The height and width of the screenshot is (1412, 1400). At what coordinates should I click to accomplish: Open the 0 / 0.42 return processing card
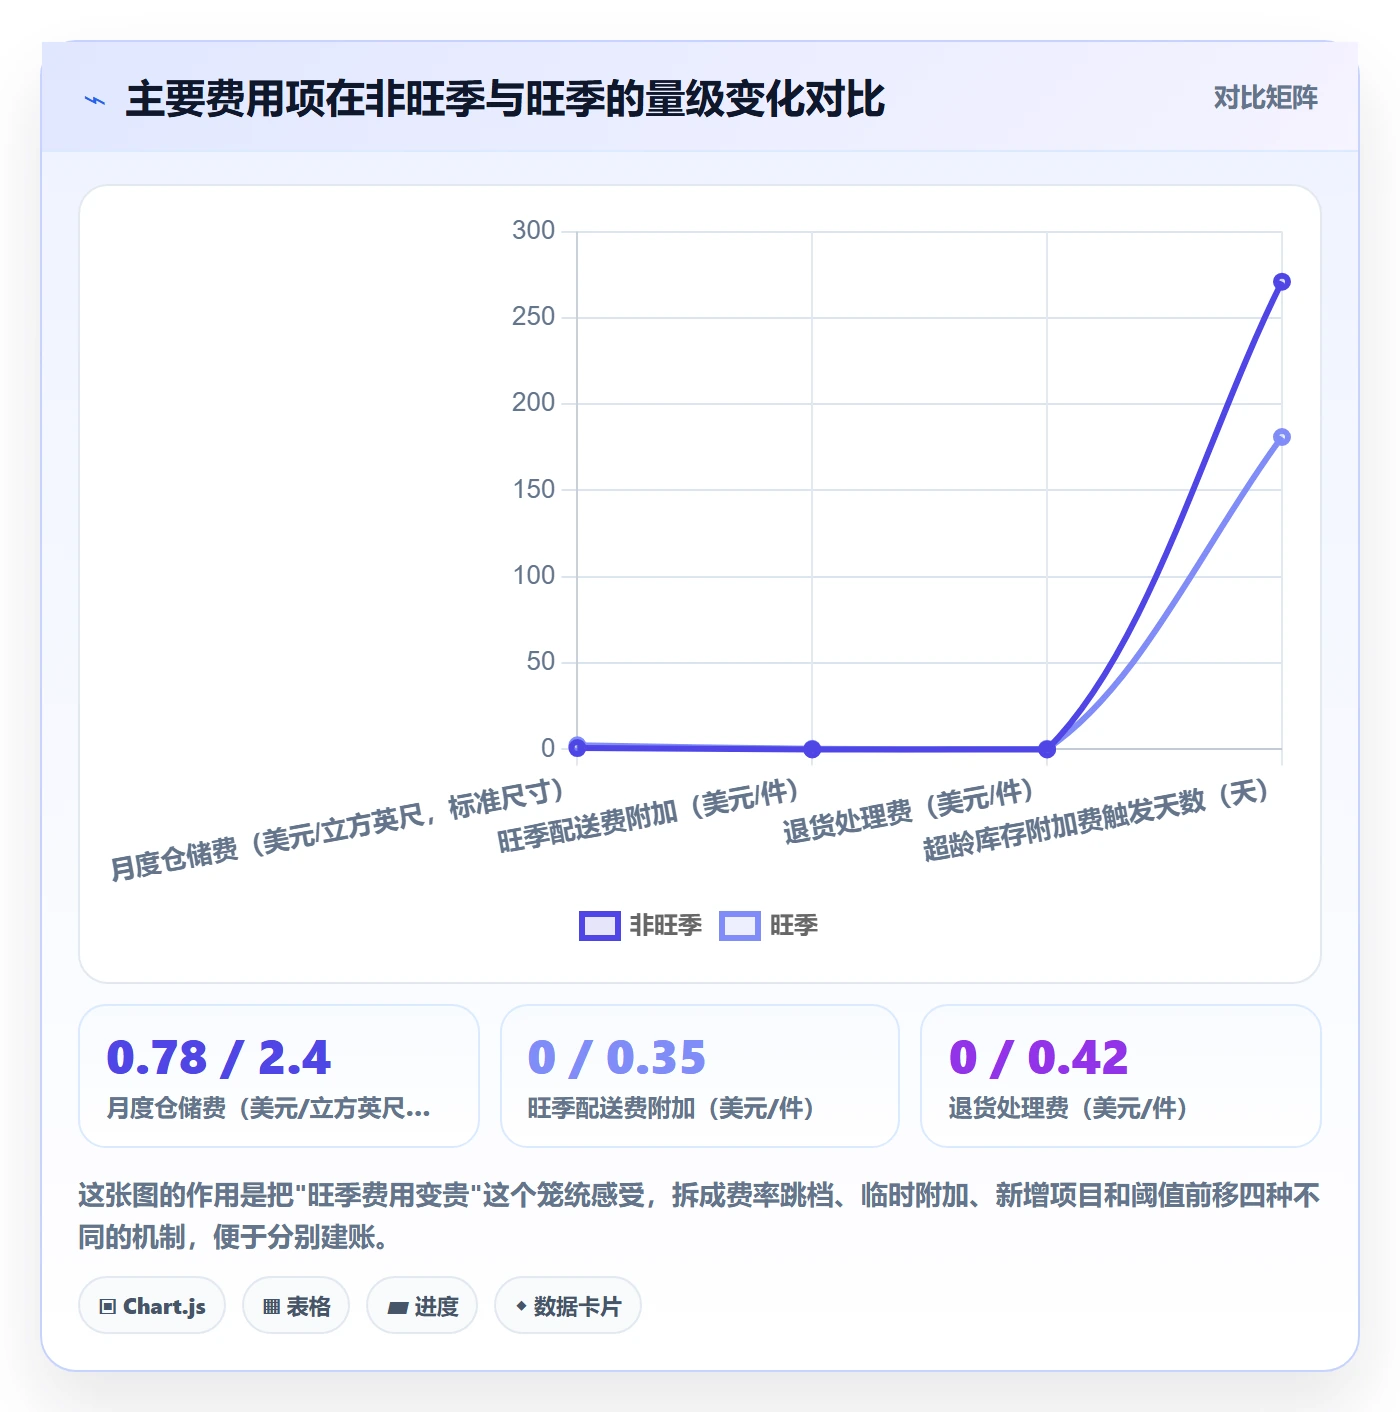(x=1121, y=1076)
